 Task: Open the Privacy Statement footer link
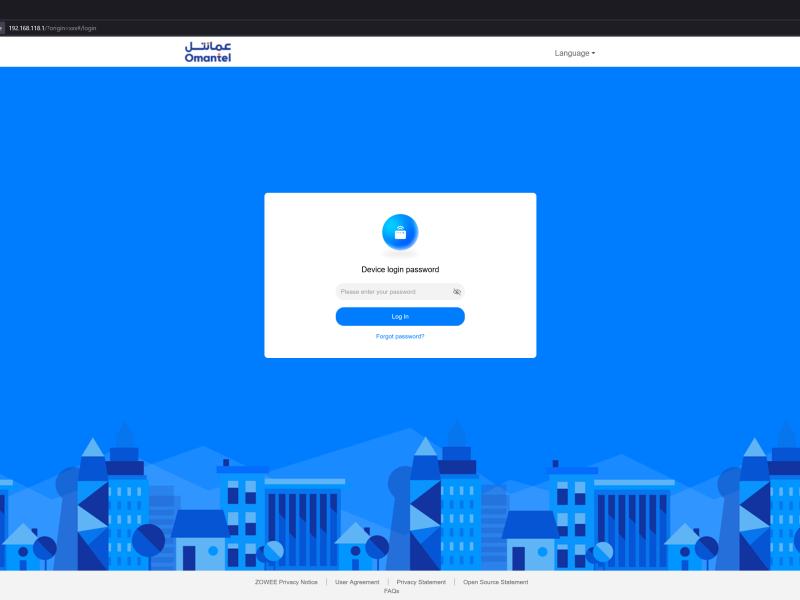coord(421,582)
